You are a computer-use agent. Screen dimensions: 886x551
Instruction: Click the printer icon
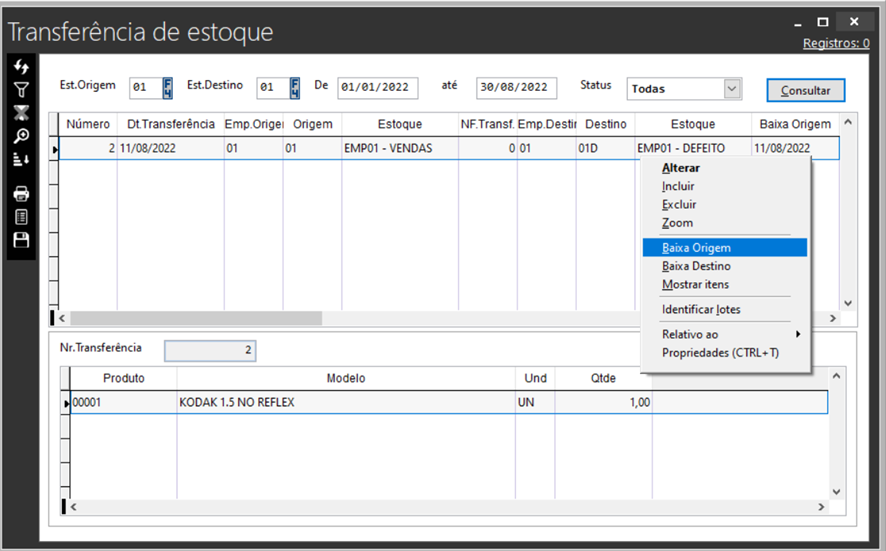pos(21,194)
